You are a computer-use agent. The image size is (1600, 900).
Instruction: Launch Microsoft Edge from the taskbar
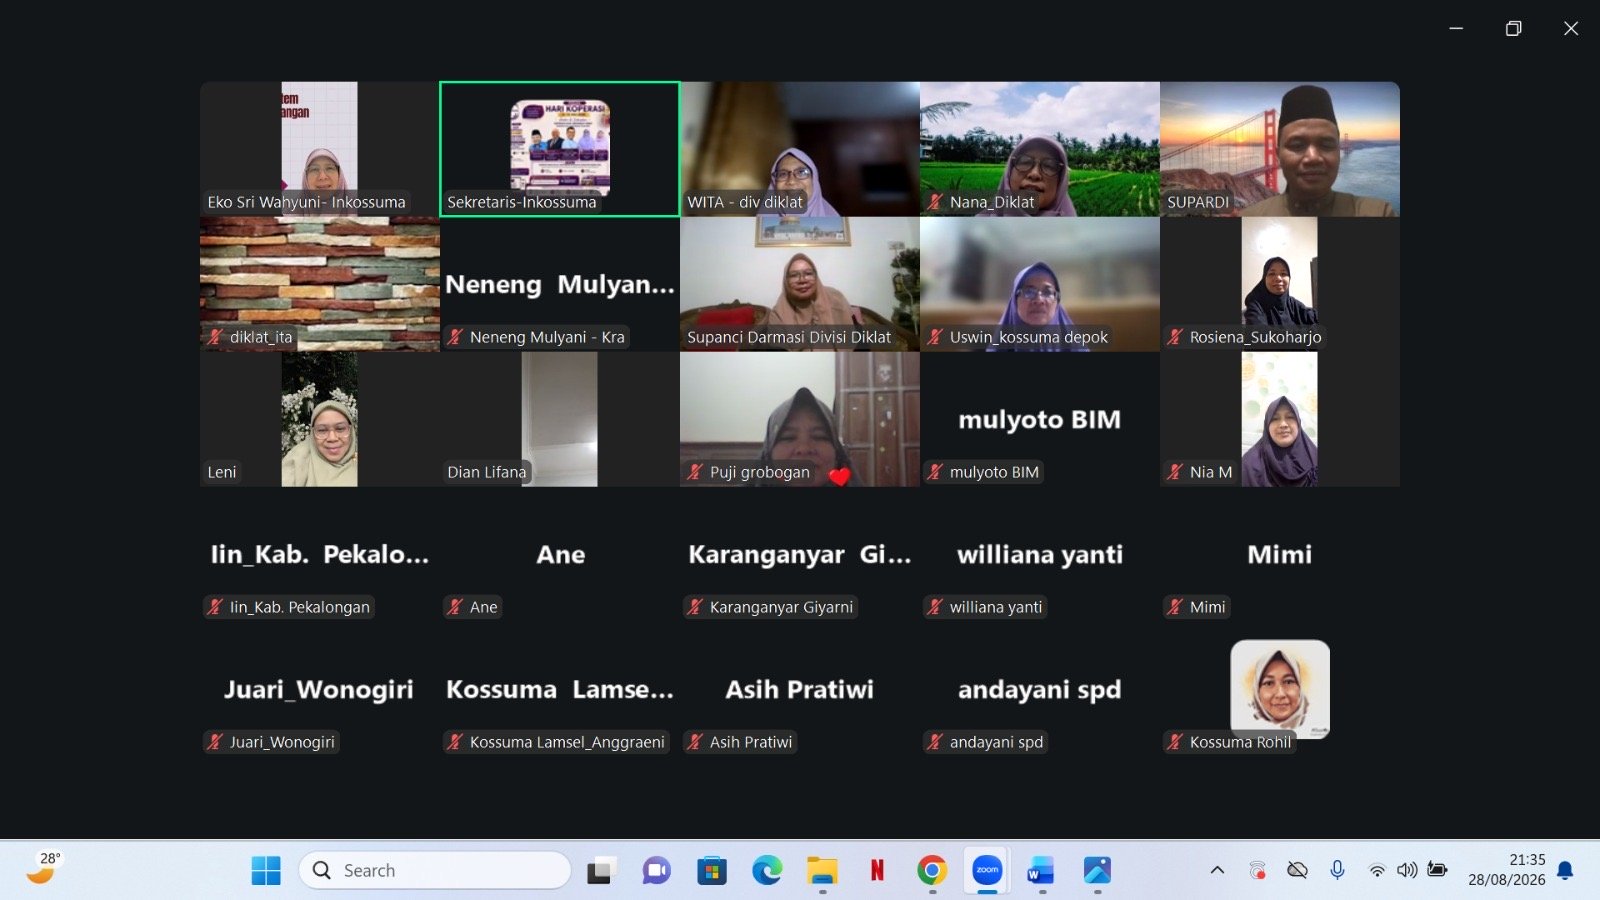coord(767,870)
